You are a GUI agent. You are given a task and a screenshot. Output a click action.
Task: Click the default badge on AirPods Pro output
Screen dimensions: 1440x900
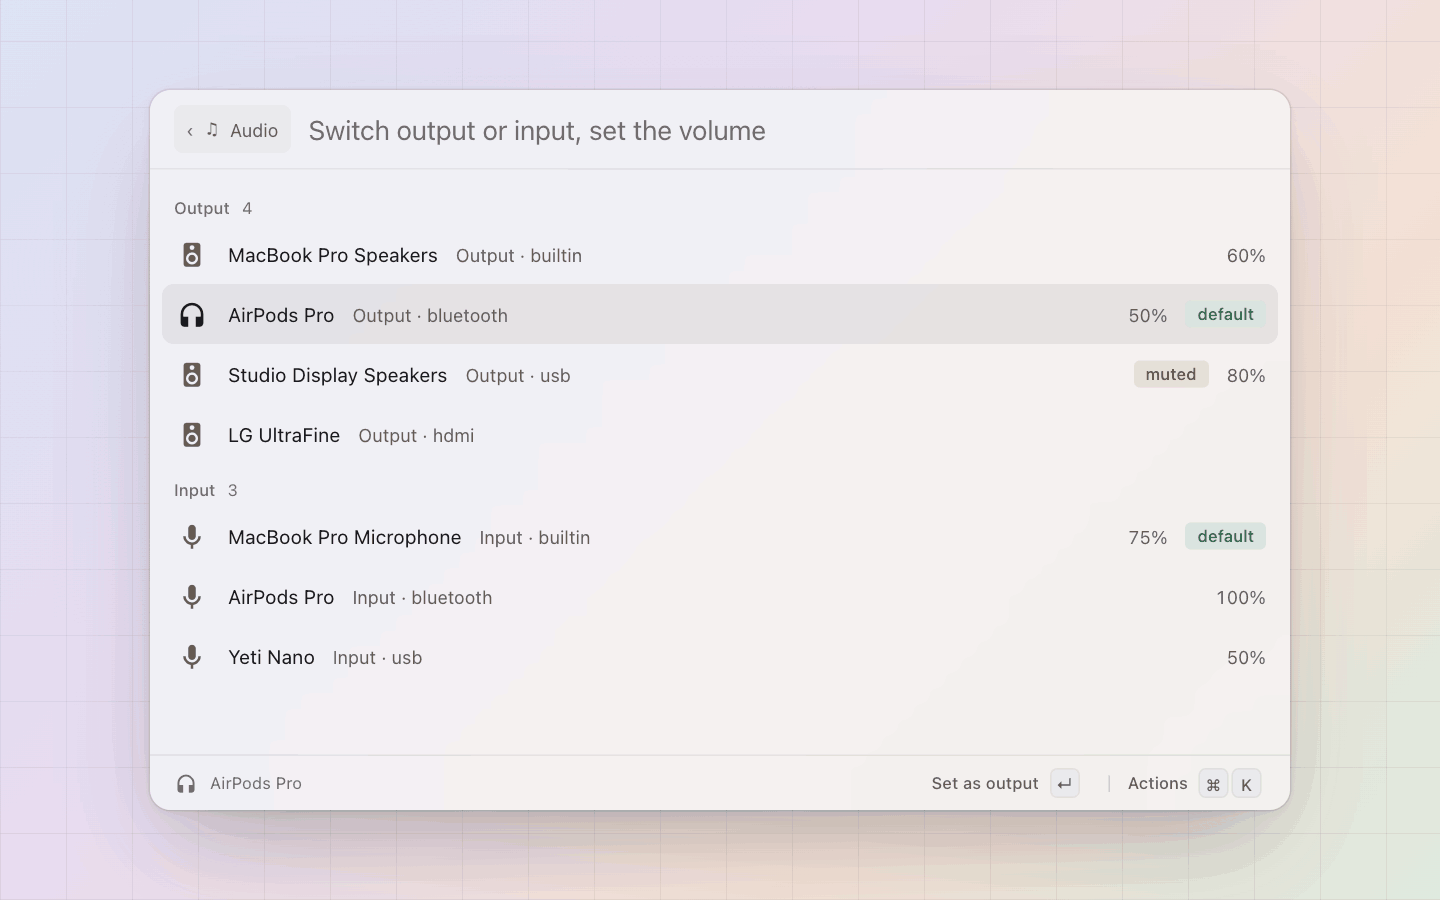(x=1225, y=315)
